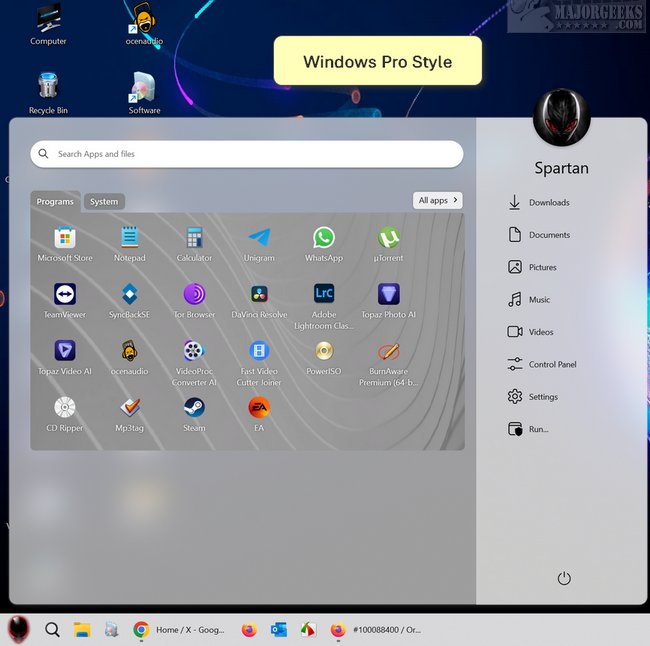
Task: Click the power button
Action: point(564,578)
